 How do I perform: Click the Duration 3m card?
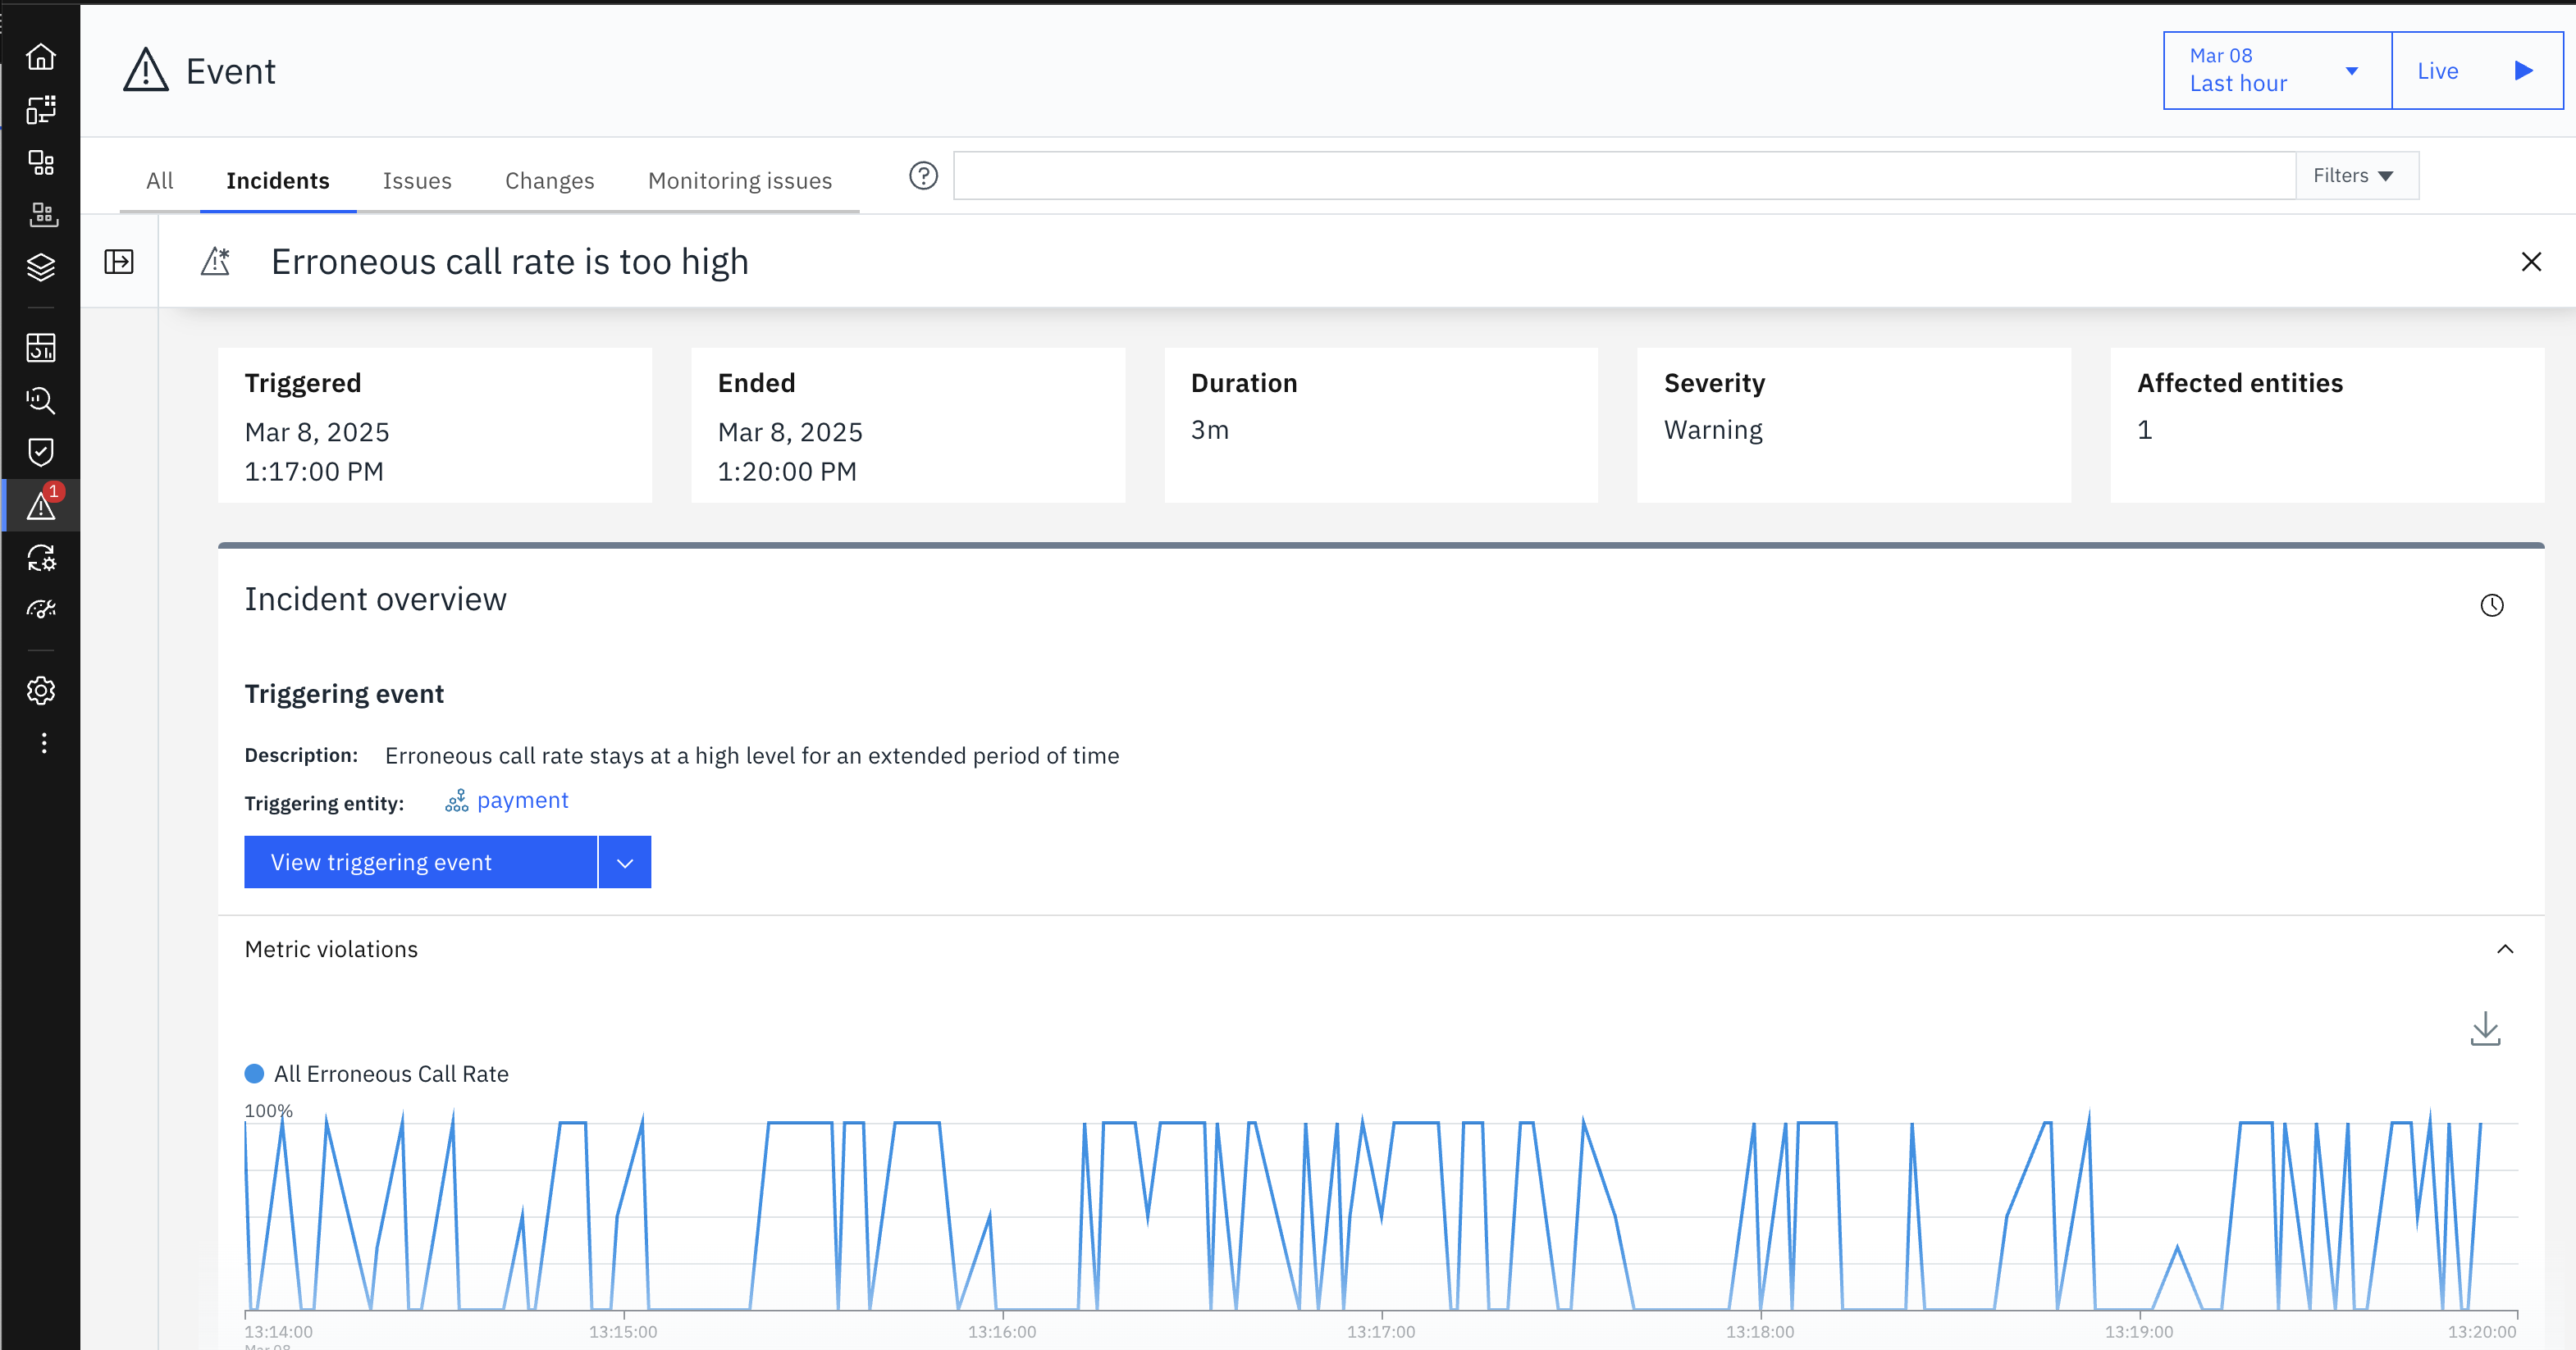point(1381,425)
